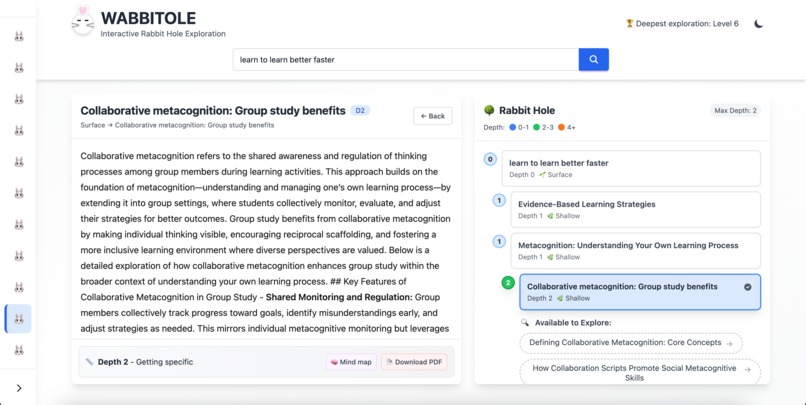This screenshot has height=405, width=806.
Task: Click the Download PDF button
Action: 414,362
